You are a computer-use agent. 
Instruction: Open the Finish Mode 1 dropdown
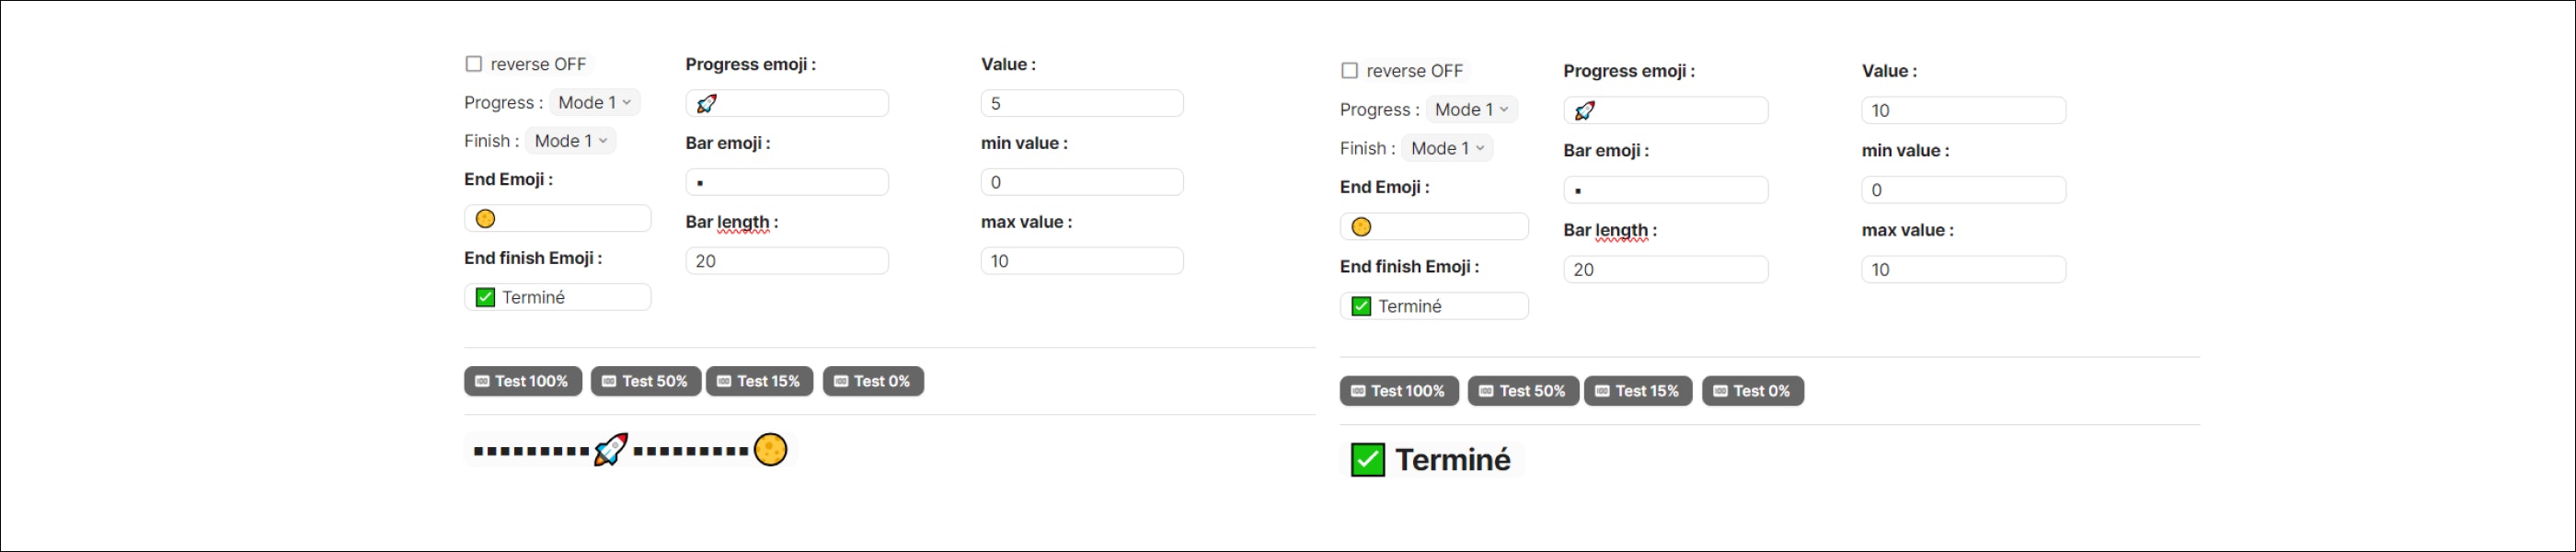(x=569, y=141)
